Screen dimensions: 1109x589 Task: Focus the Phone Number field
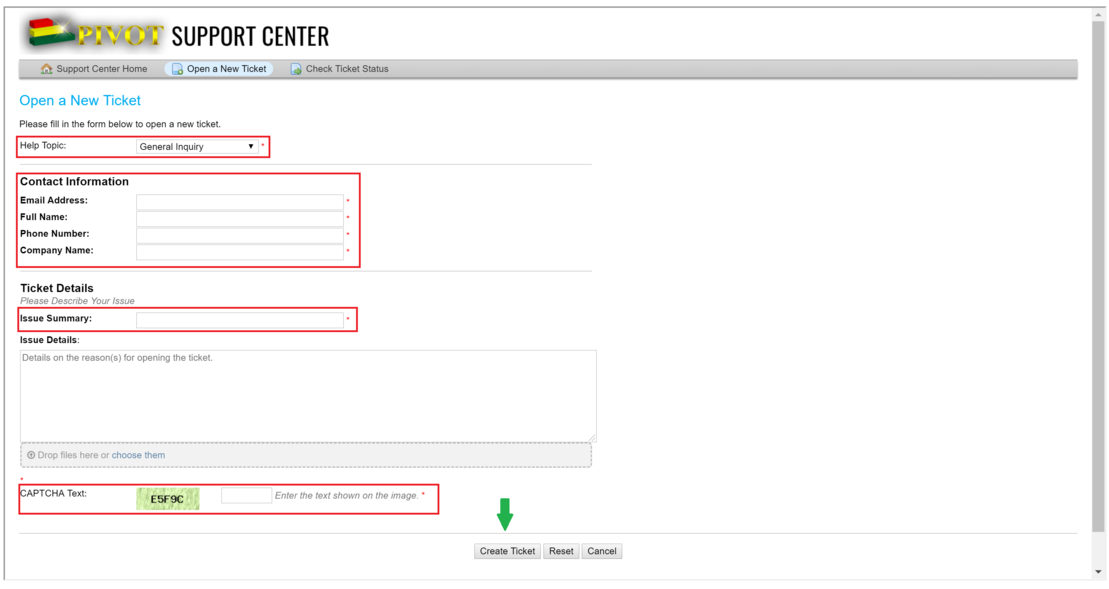(240, 235)
